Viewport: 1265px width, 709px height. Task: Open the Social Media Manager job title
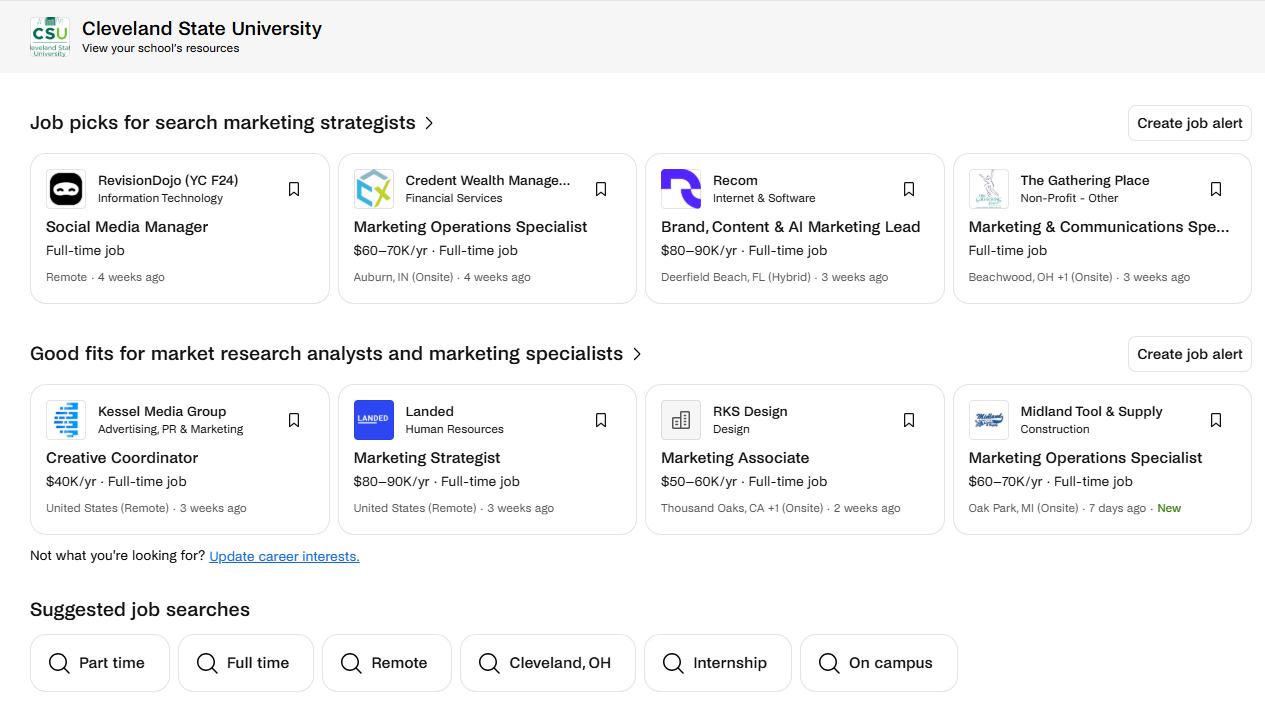pos(127,227)
